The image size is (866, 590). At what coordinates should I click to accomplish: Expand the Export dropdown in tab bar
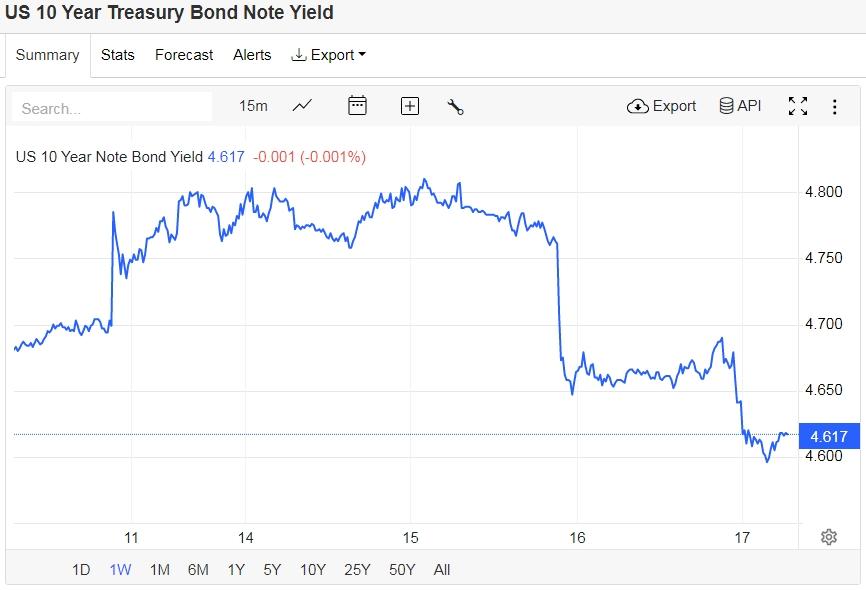coord(328,55)
